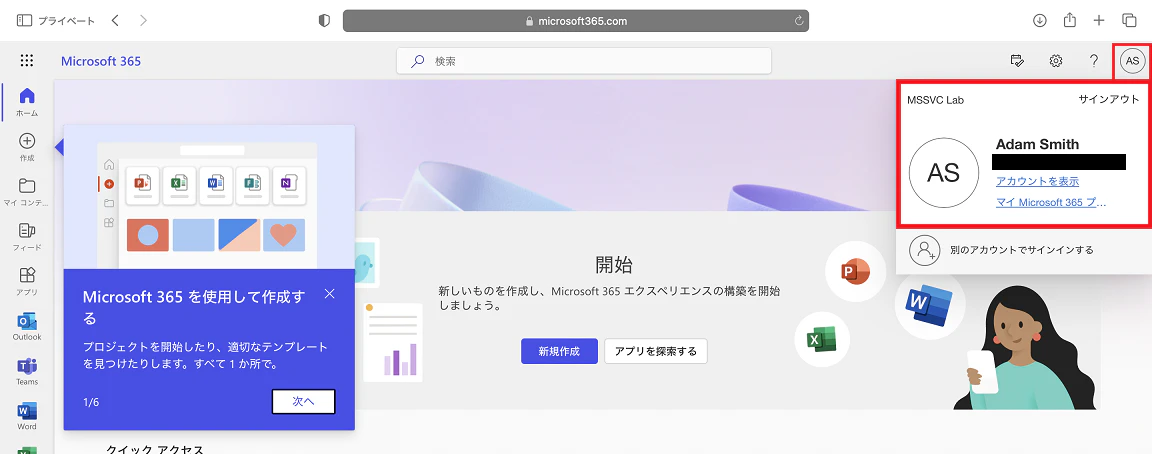
Task: Click the PowerPoint icon in hero area
Action: click(x=853, y=271)
